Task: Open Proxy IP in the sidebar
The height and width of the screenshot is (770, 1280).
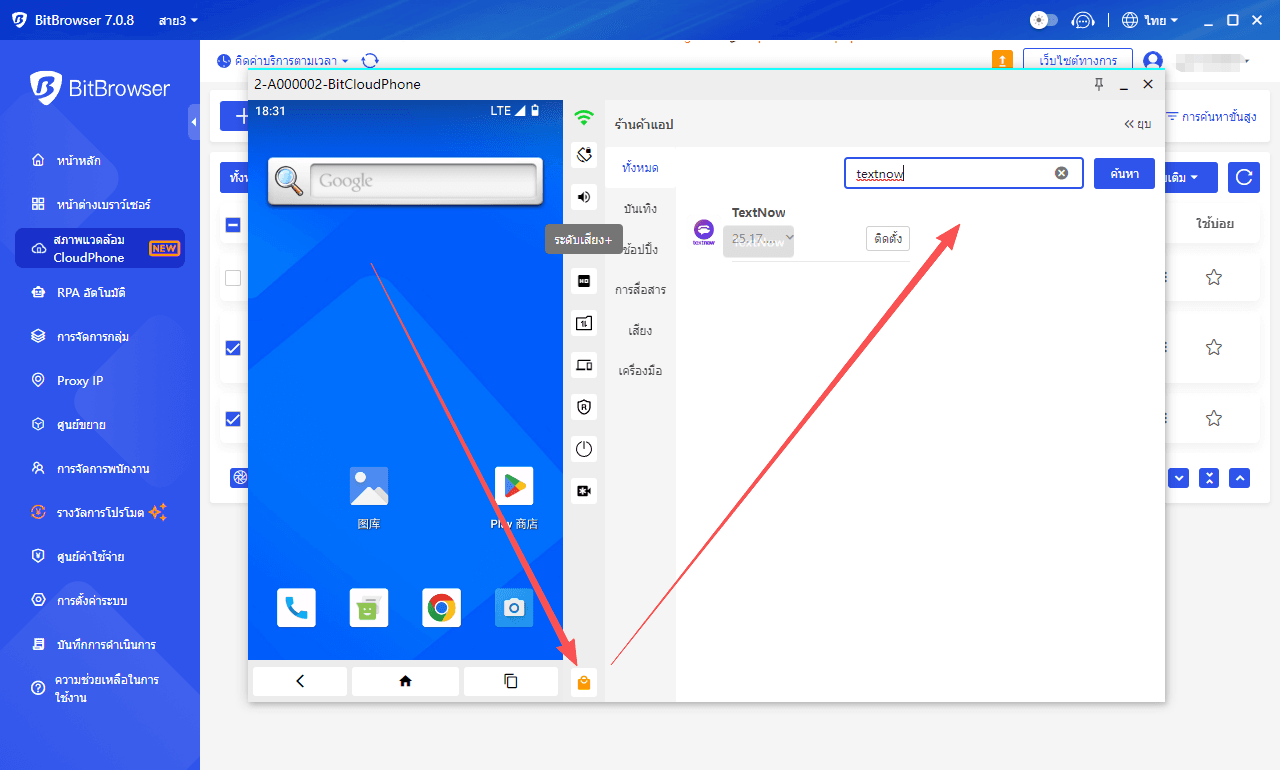Action: 80,380
